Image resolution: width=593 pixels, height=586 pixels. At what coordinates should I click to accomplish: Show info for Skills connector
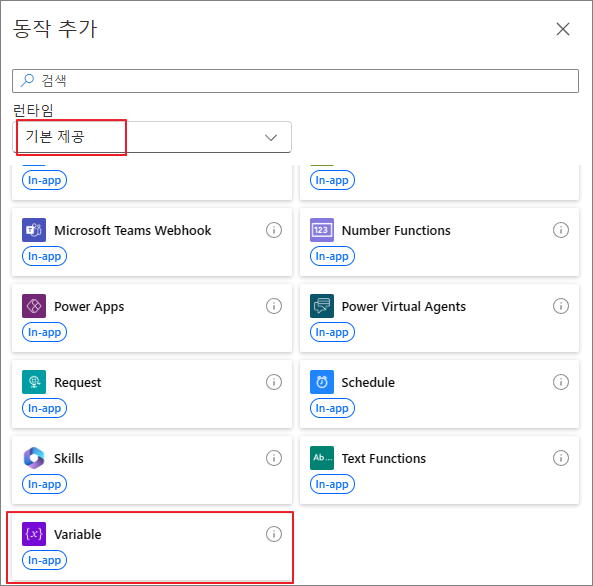[274, 458]
